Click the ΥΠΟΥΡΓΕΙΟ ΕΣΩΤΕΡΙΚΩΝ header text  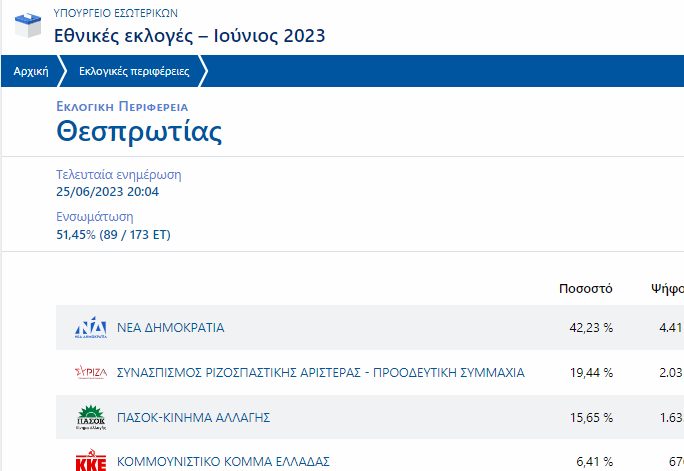click(116, 13)
